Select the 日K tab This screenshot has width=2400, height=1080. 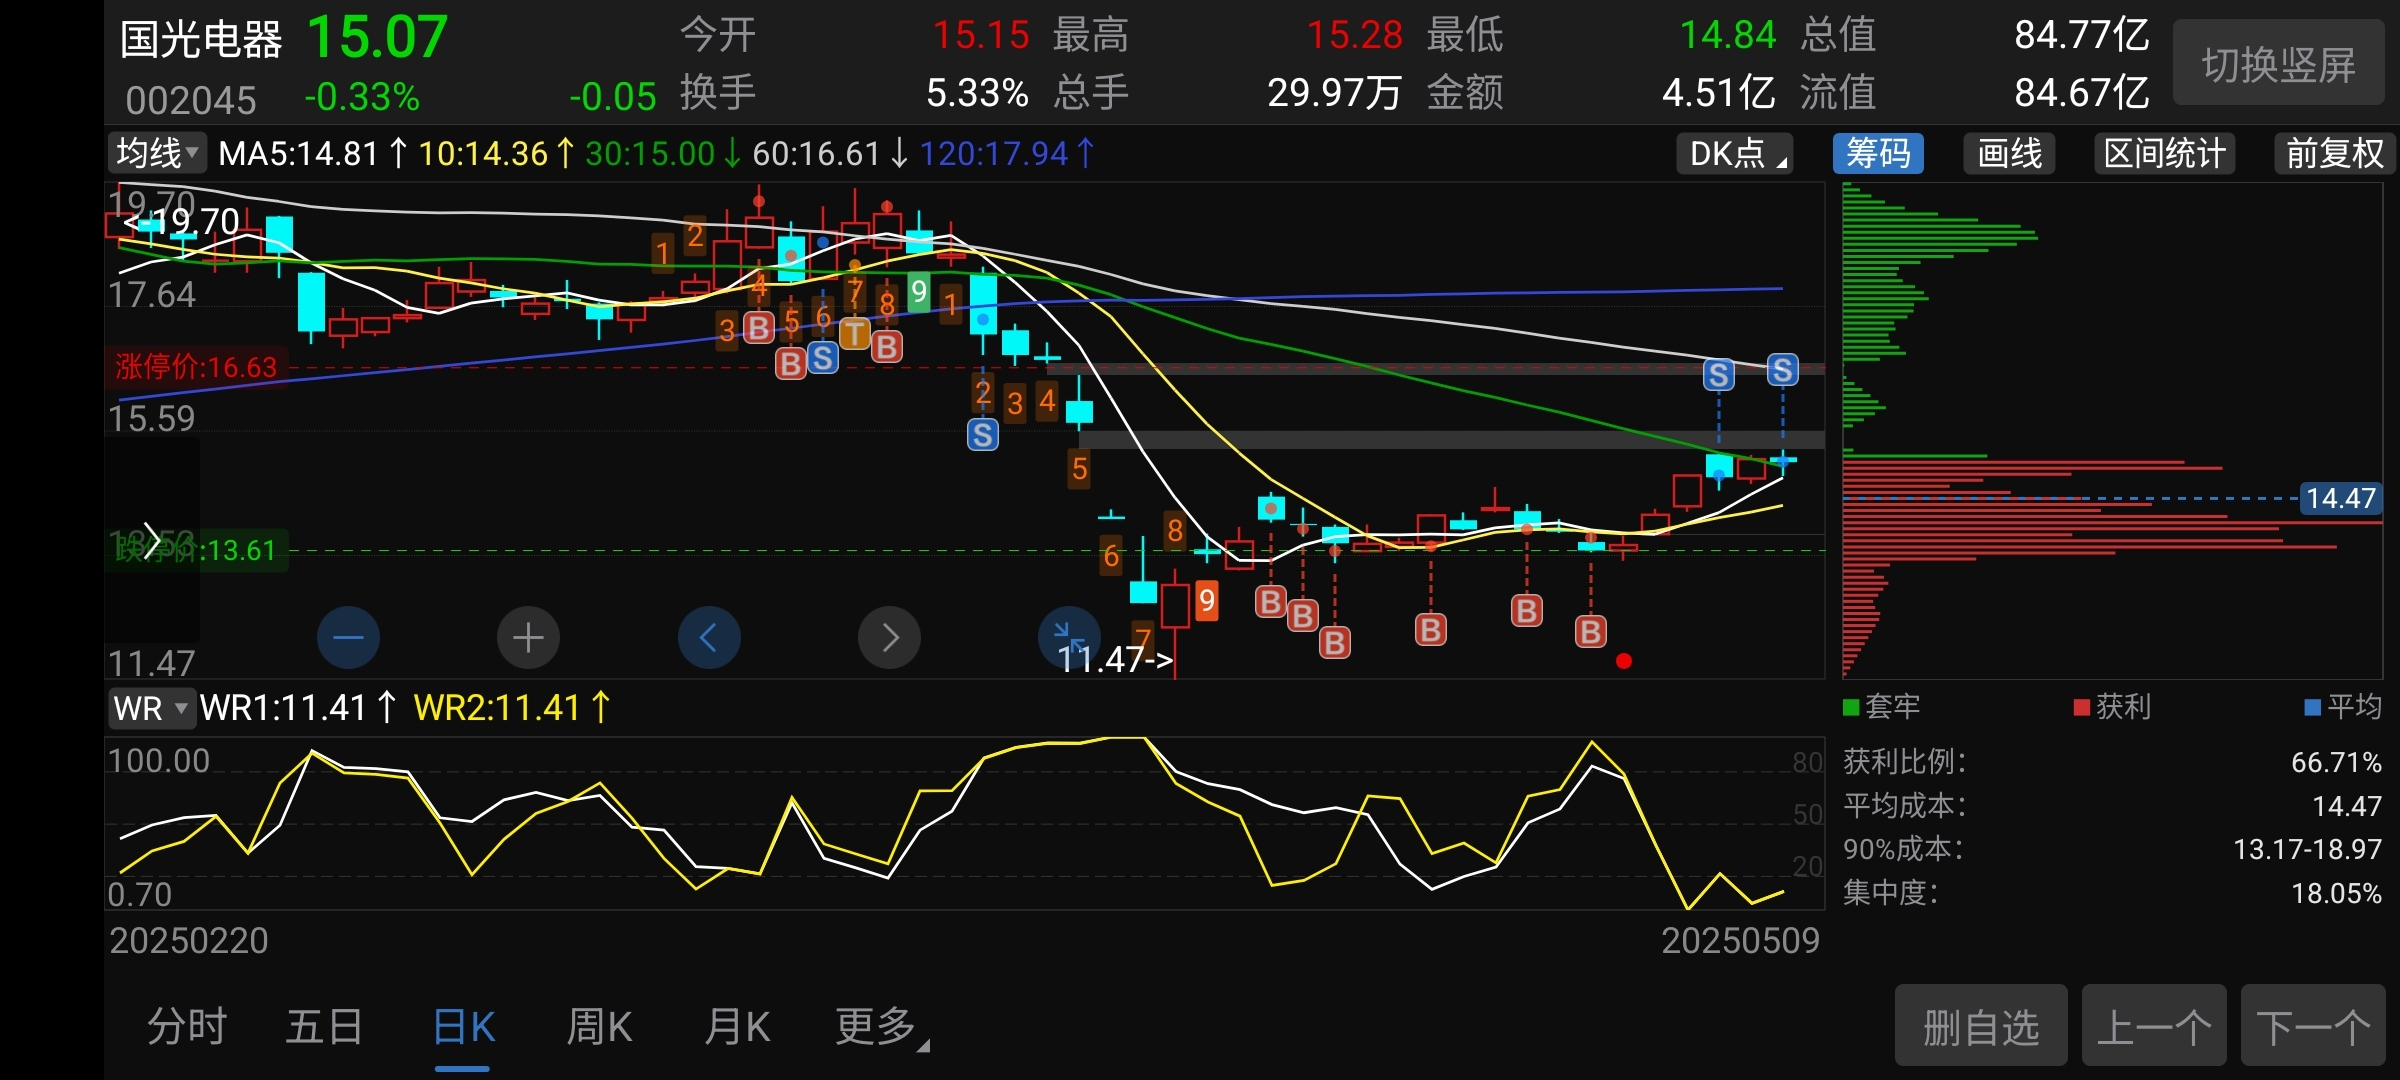point(463,1027)
